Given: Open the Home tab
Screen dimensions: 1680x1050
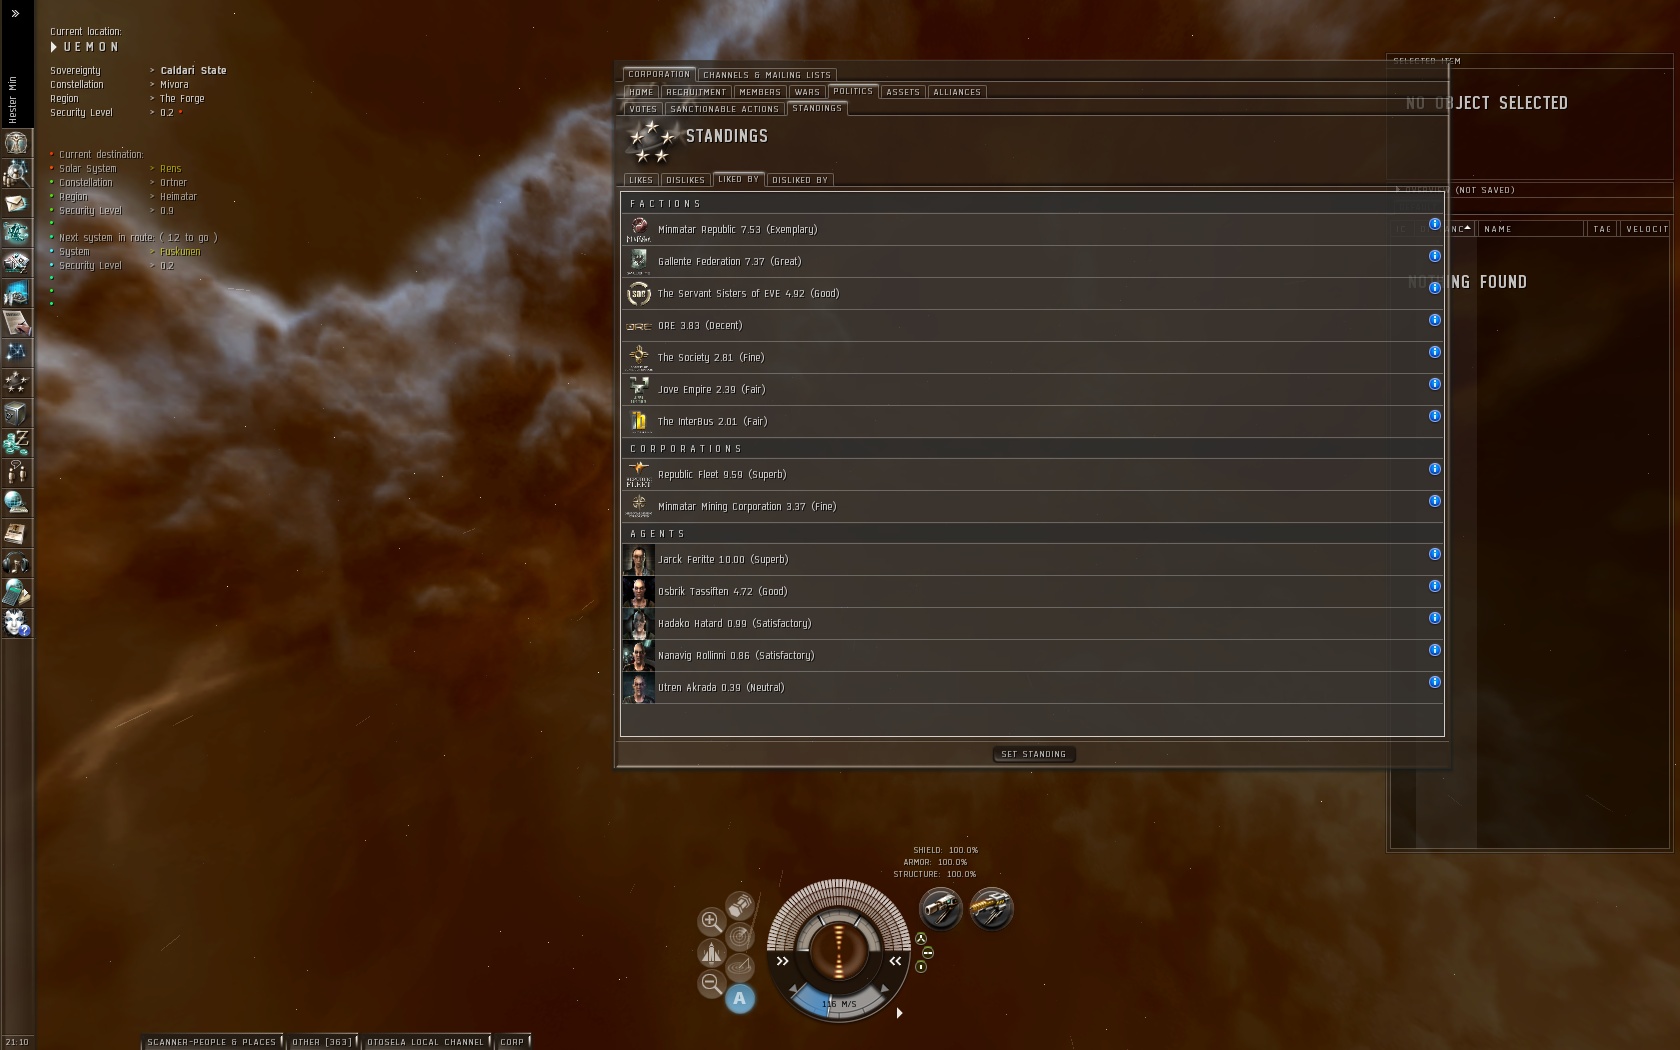Looking at the screenshot, I should pyautogui.click(x=641, y=92).
